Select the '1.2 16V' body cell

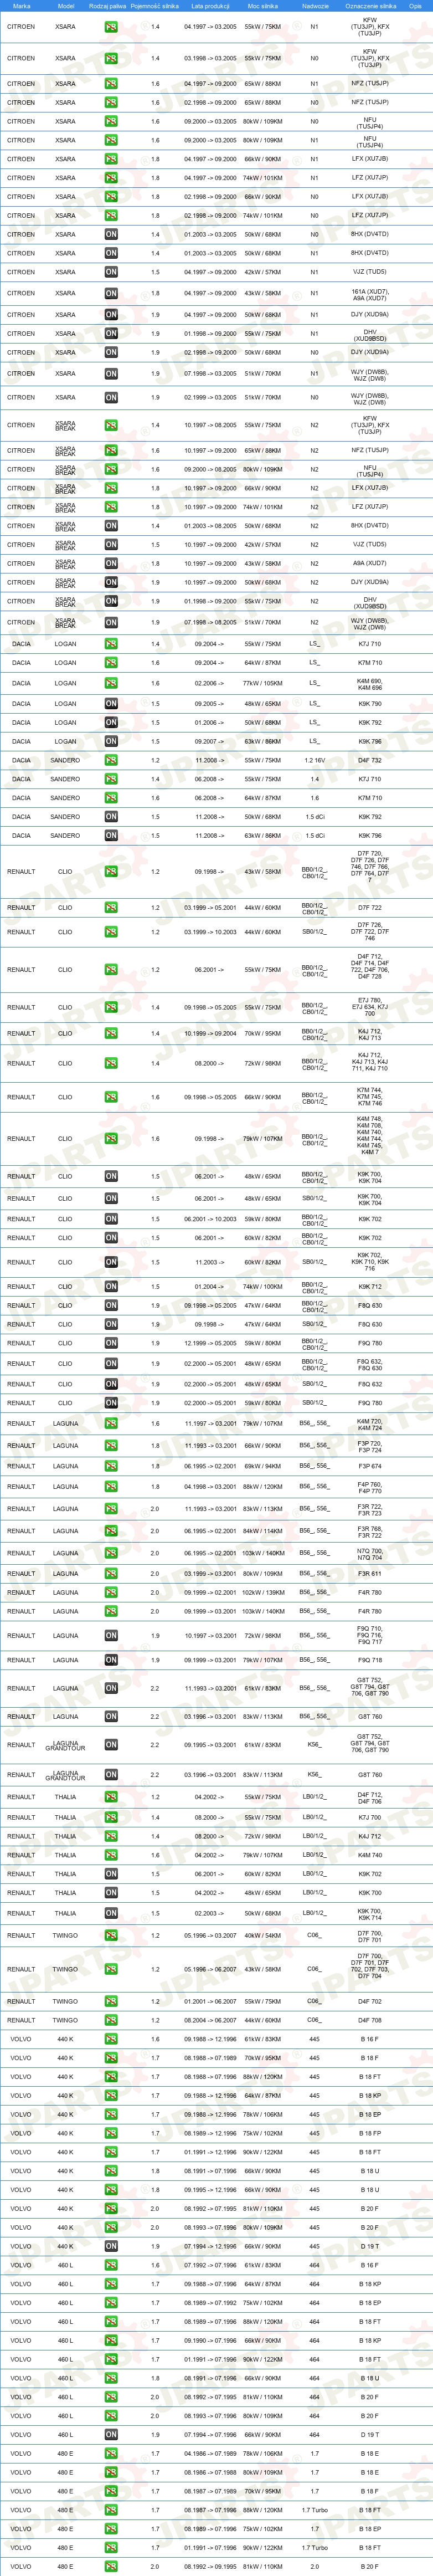pyautogui.click(x=315, y=761)
